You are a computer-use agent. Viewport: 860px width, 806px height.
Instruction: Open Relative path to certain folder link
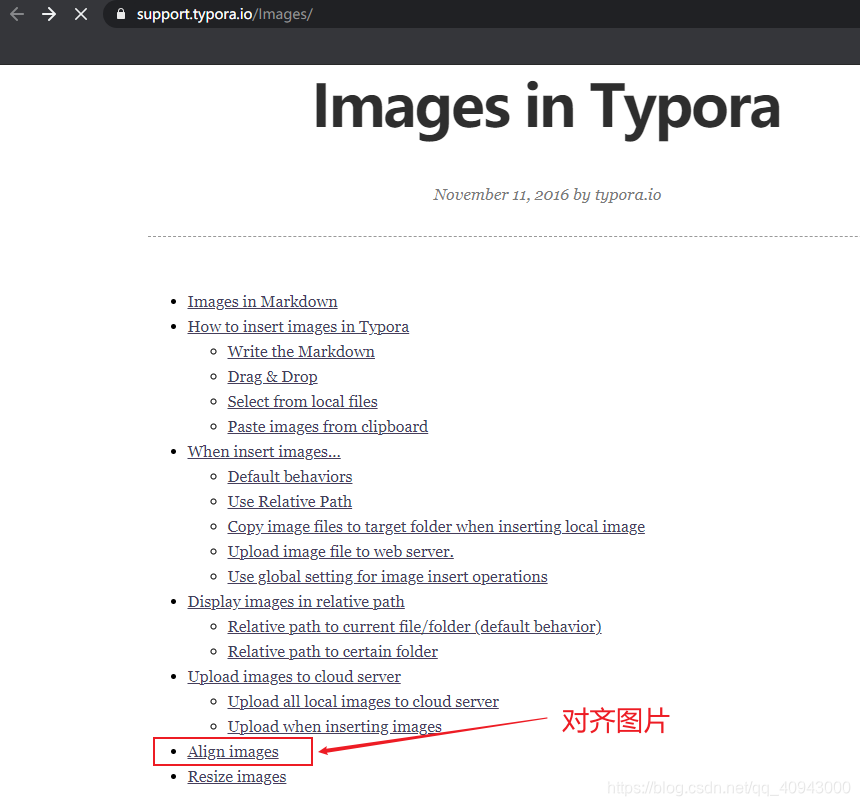(333, 651)
